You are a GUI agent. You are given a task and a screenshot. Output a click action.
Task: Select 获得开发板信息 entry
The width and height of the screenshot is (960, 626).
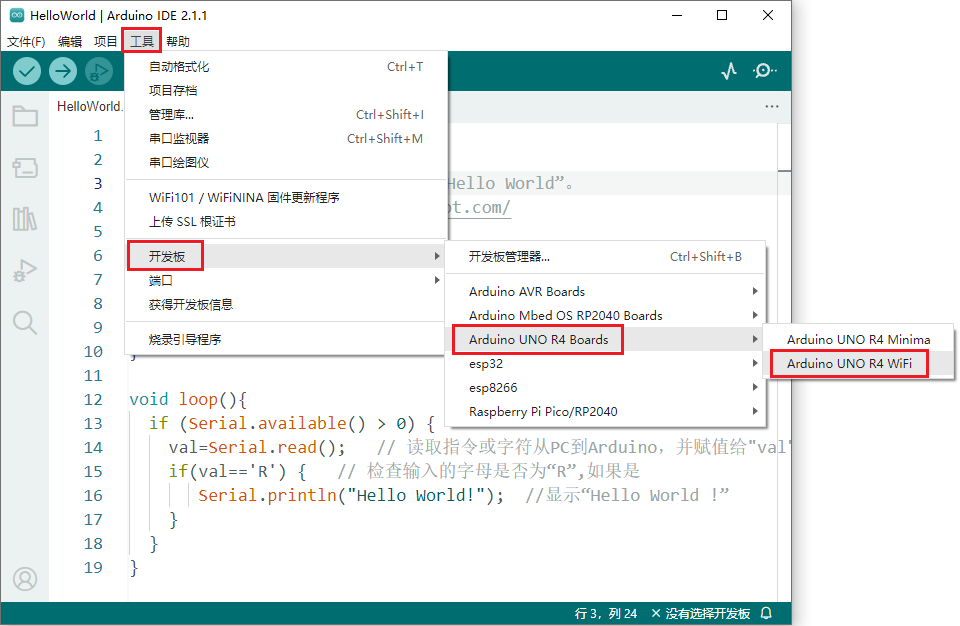coord(286,304)
